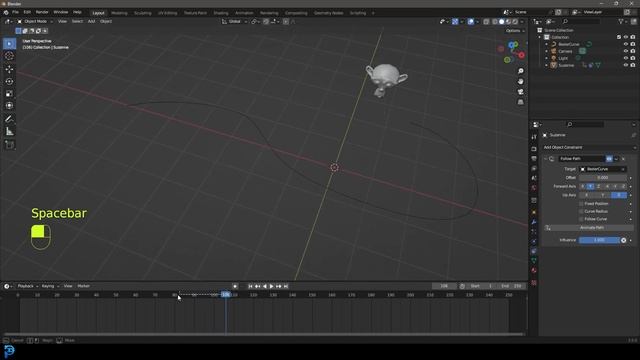Open the timeline Marker menu
Image resolution: width=640 pixels, height=360 pixels.
[84, 286]
